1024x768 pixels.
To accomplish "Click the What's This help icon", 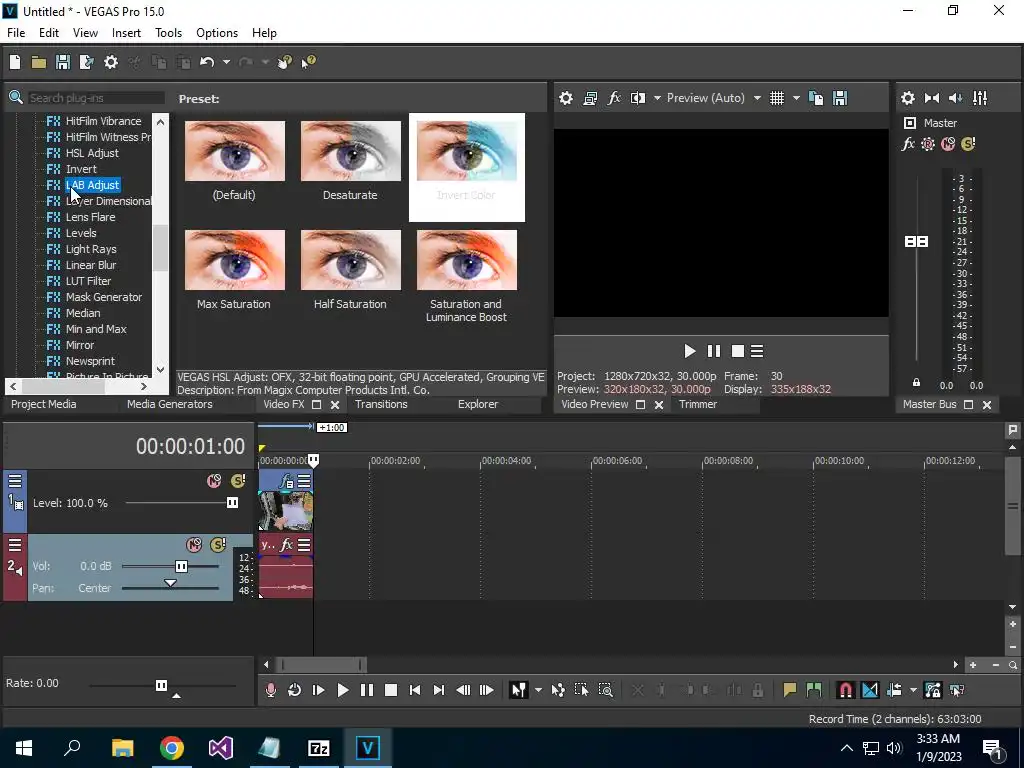I will click(308, 62).
